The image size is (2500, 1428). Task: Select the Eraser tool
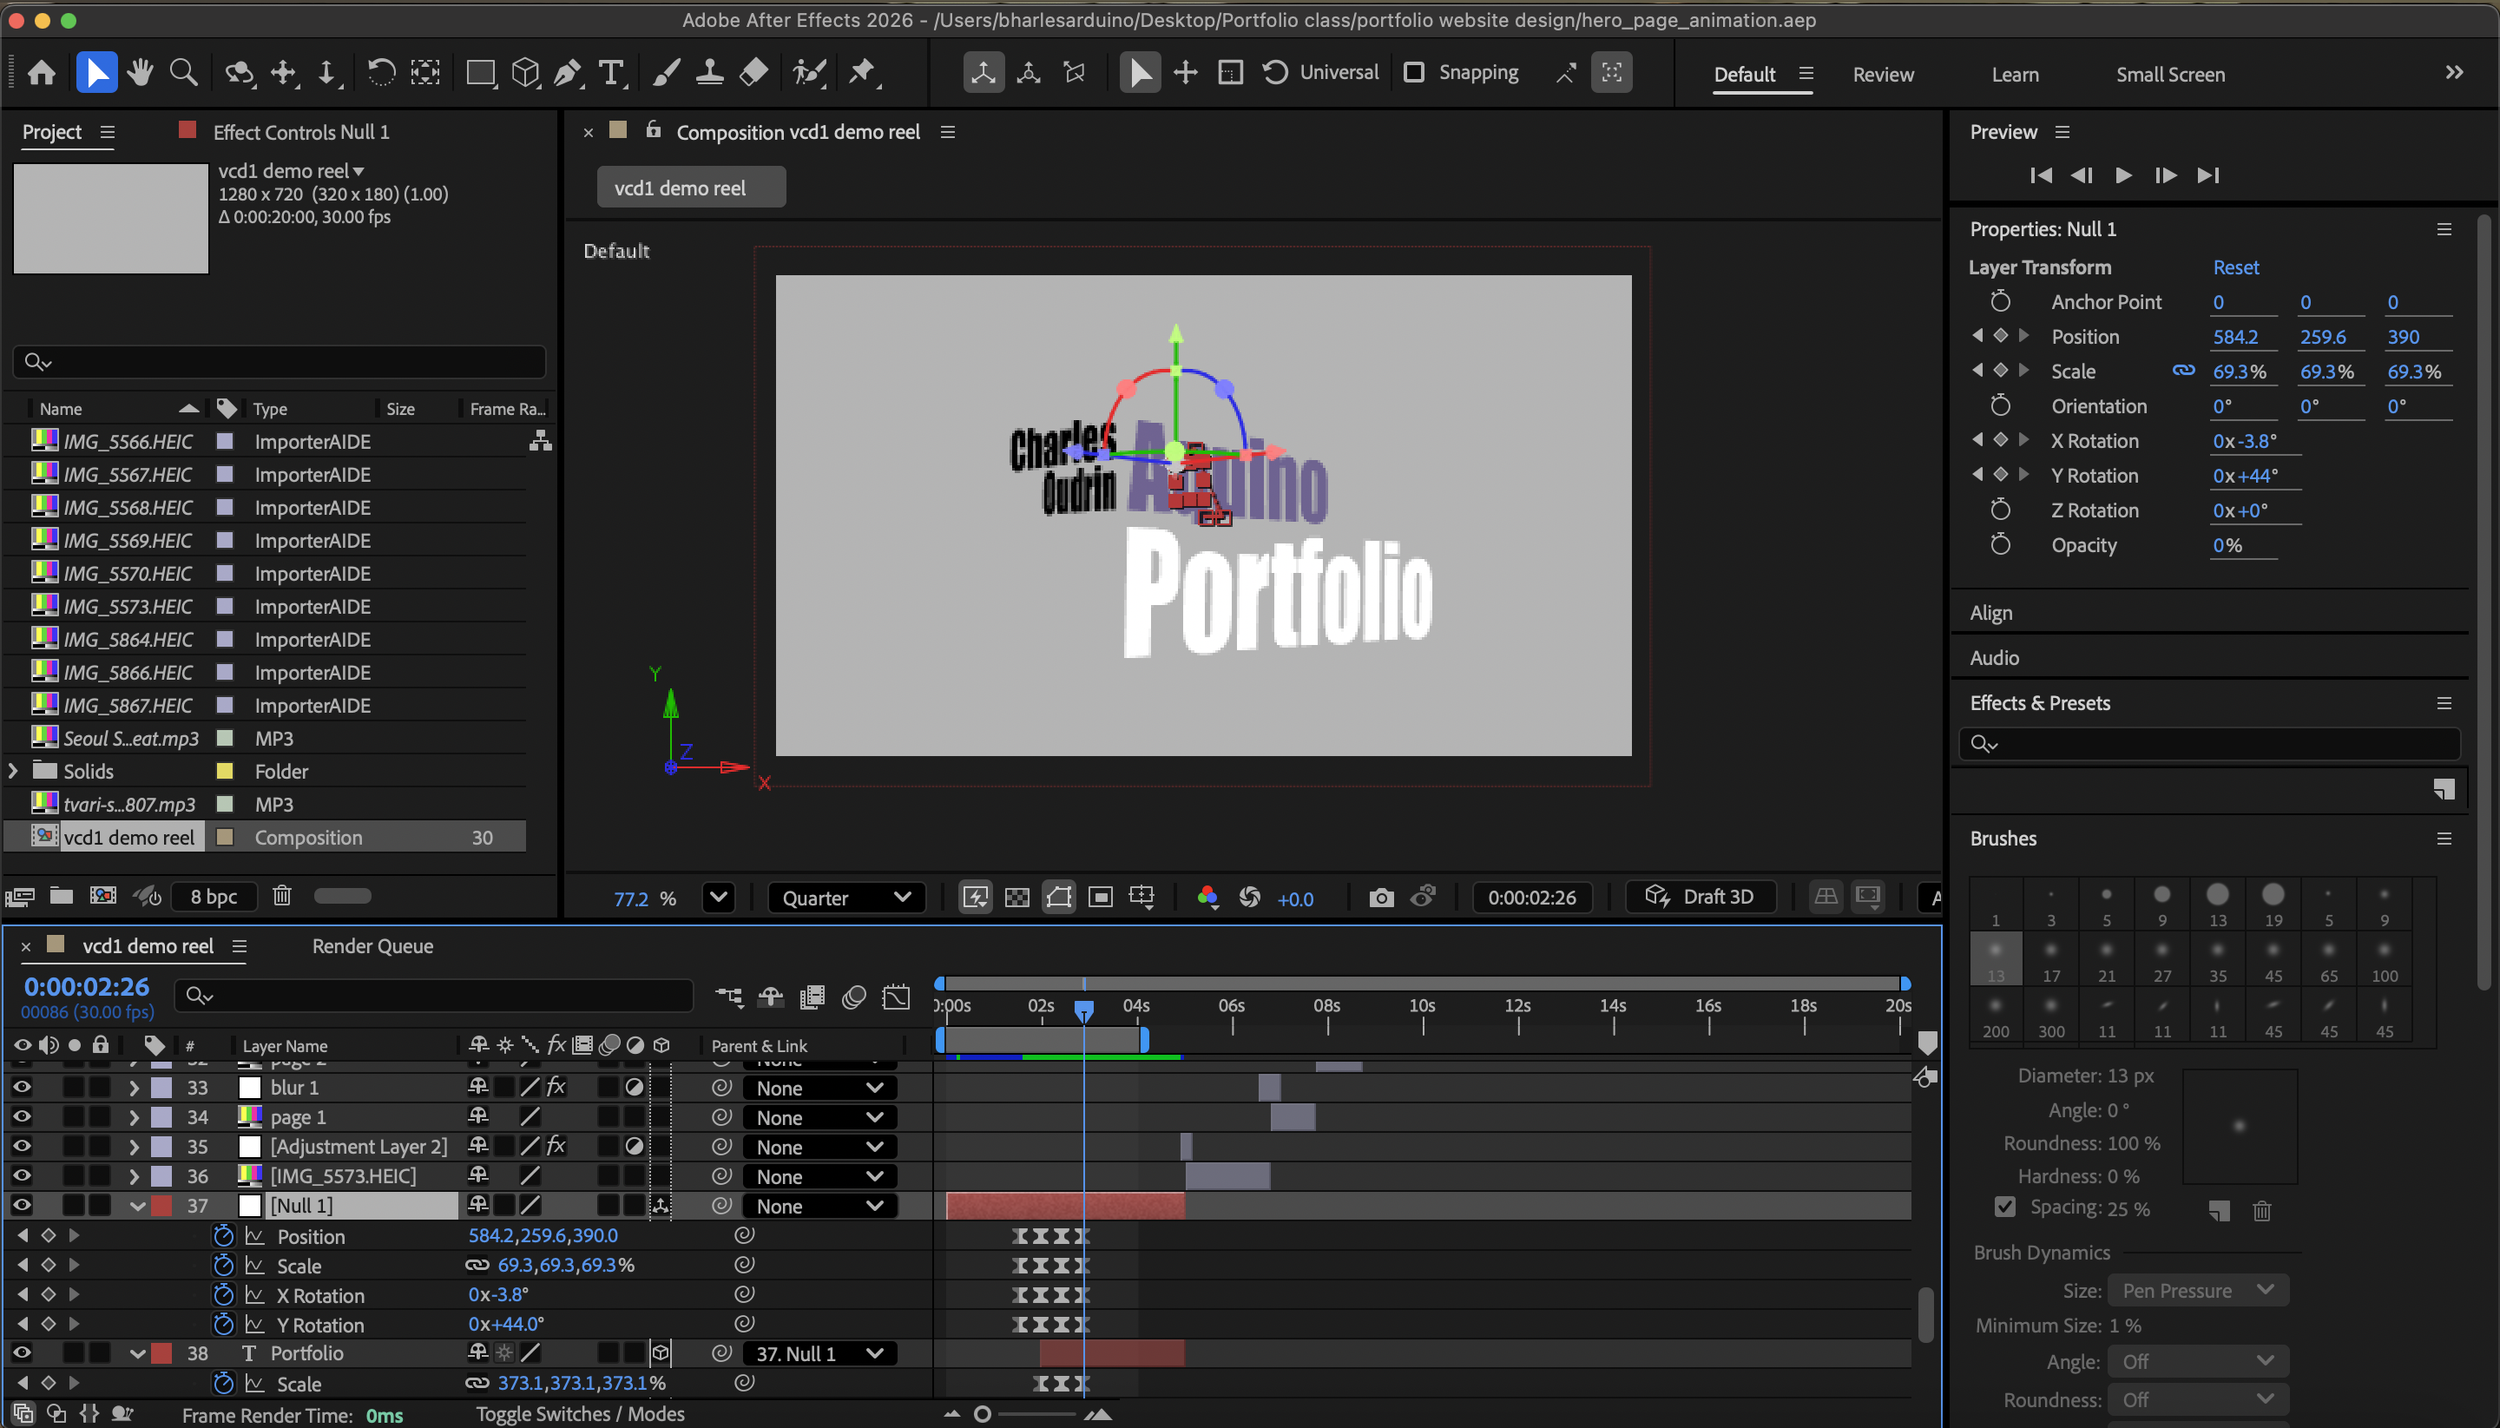click(754, 73)
